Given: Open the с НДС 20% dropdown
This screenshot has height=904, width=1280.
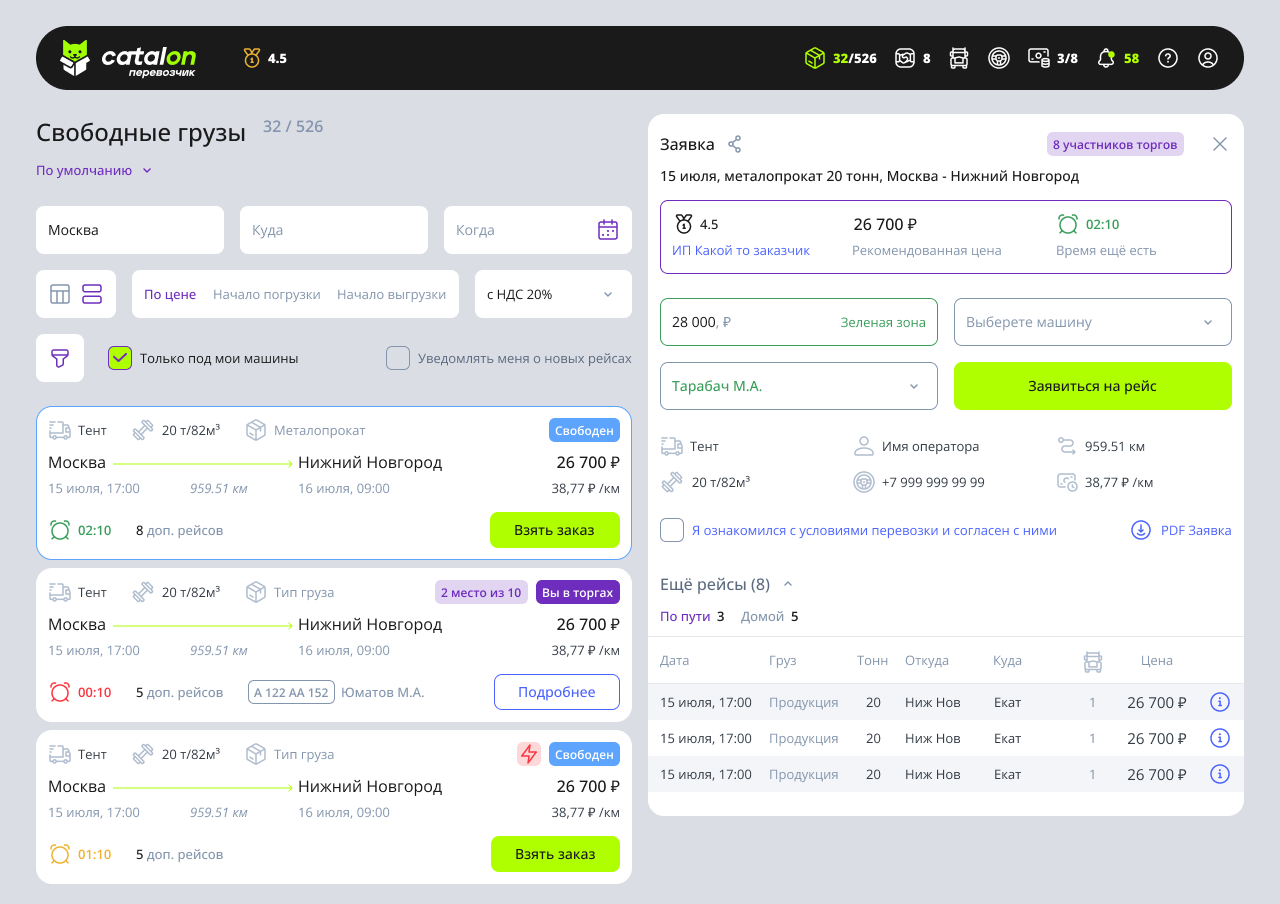Looking at the screenshot, I should point(553,294).
